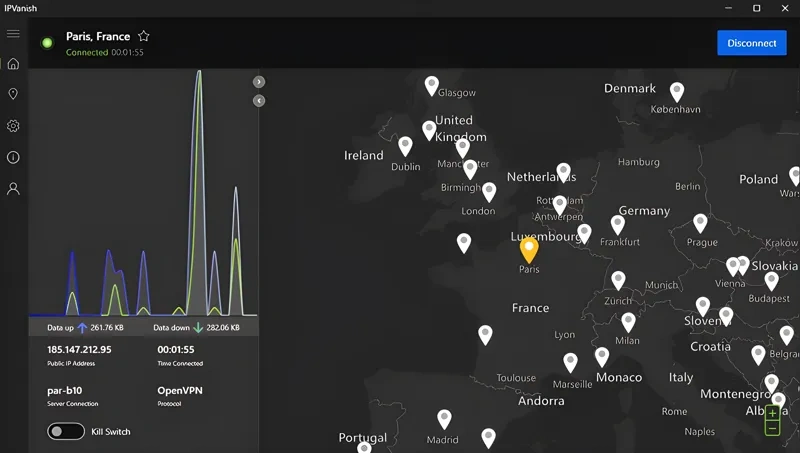Click the Disconnect button
This screenshot has width=800, height=453.
tap(751, 43)
